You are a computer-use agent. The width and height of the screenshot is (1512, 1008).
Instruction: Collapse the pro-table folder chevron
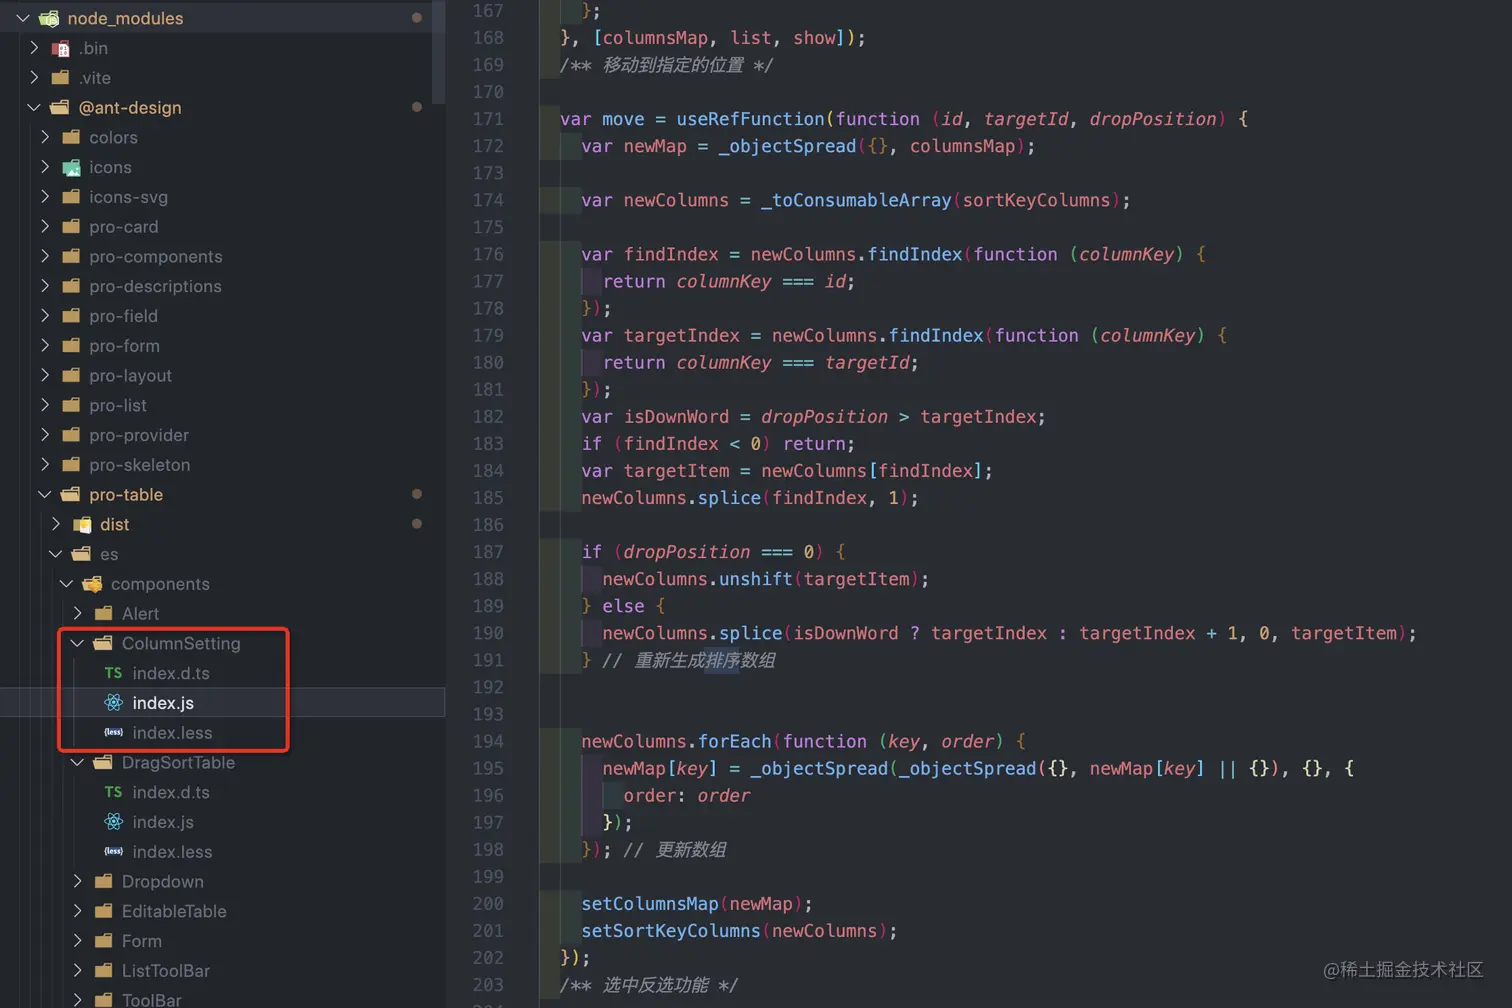tap(45, 494)
